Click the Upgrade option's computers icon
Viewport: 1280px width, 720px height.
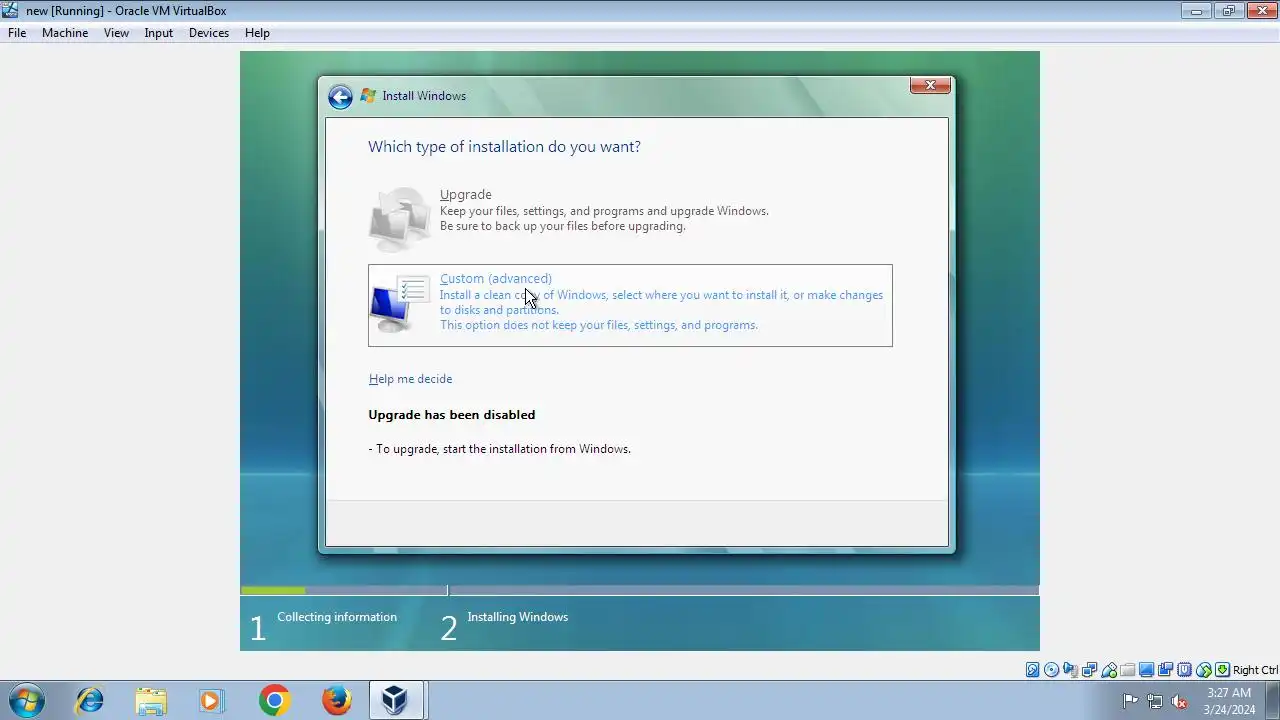399,219
